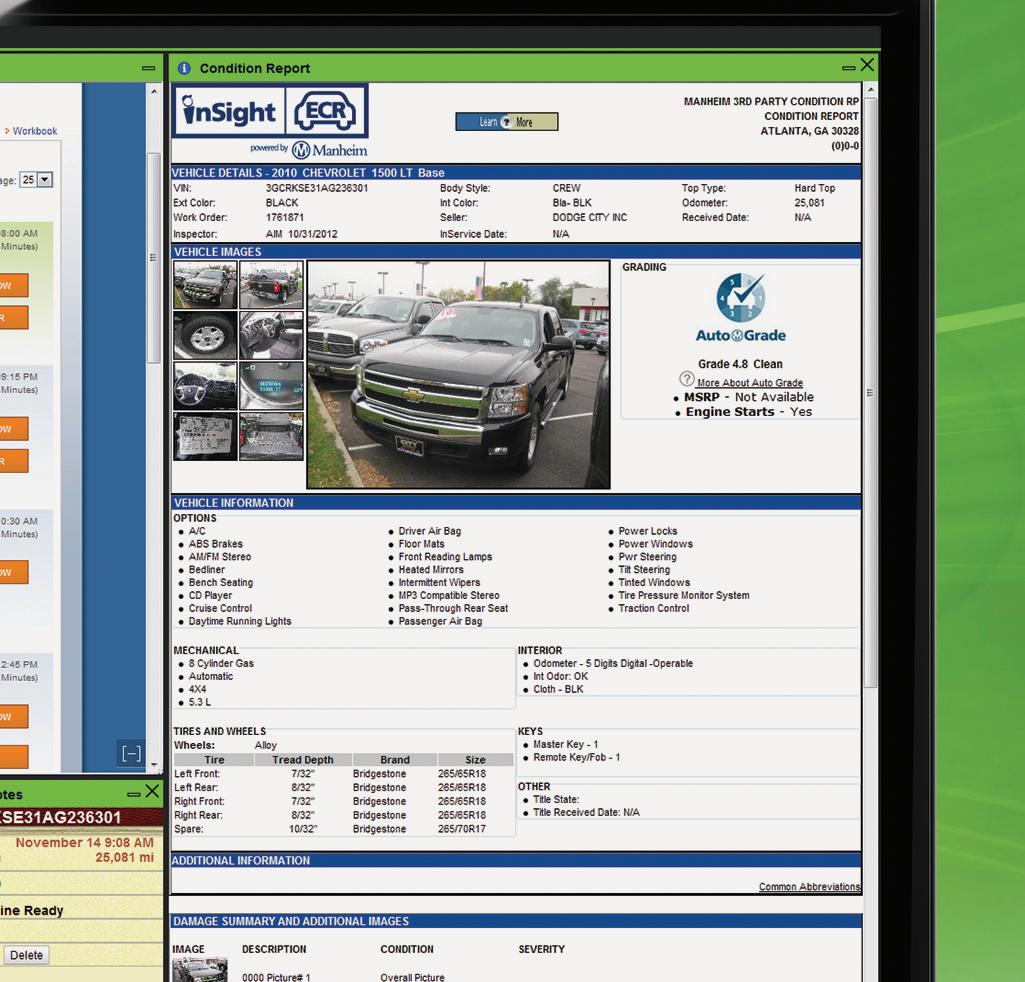1025x982 pixels.
Task: Click Tire Pressure Monitor System option
Action: point(684,596)
